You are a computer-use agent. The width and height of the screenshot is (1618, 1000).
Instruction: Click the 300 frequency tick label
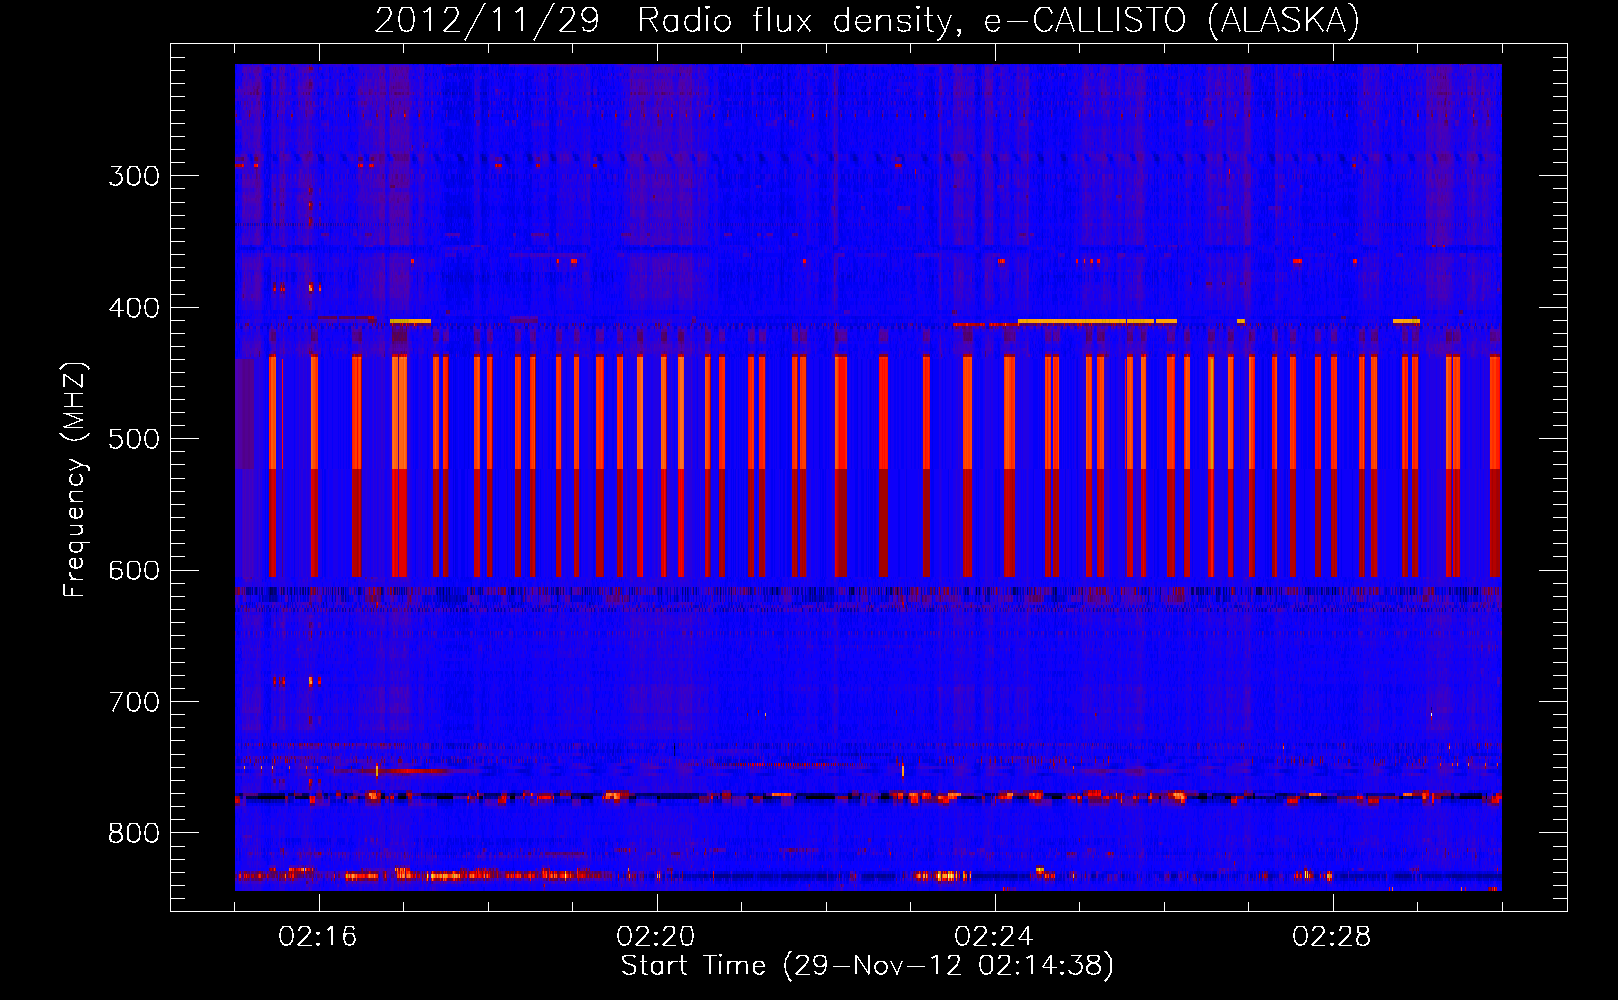(134, 176)
